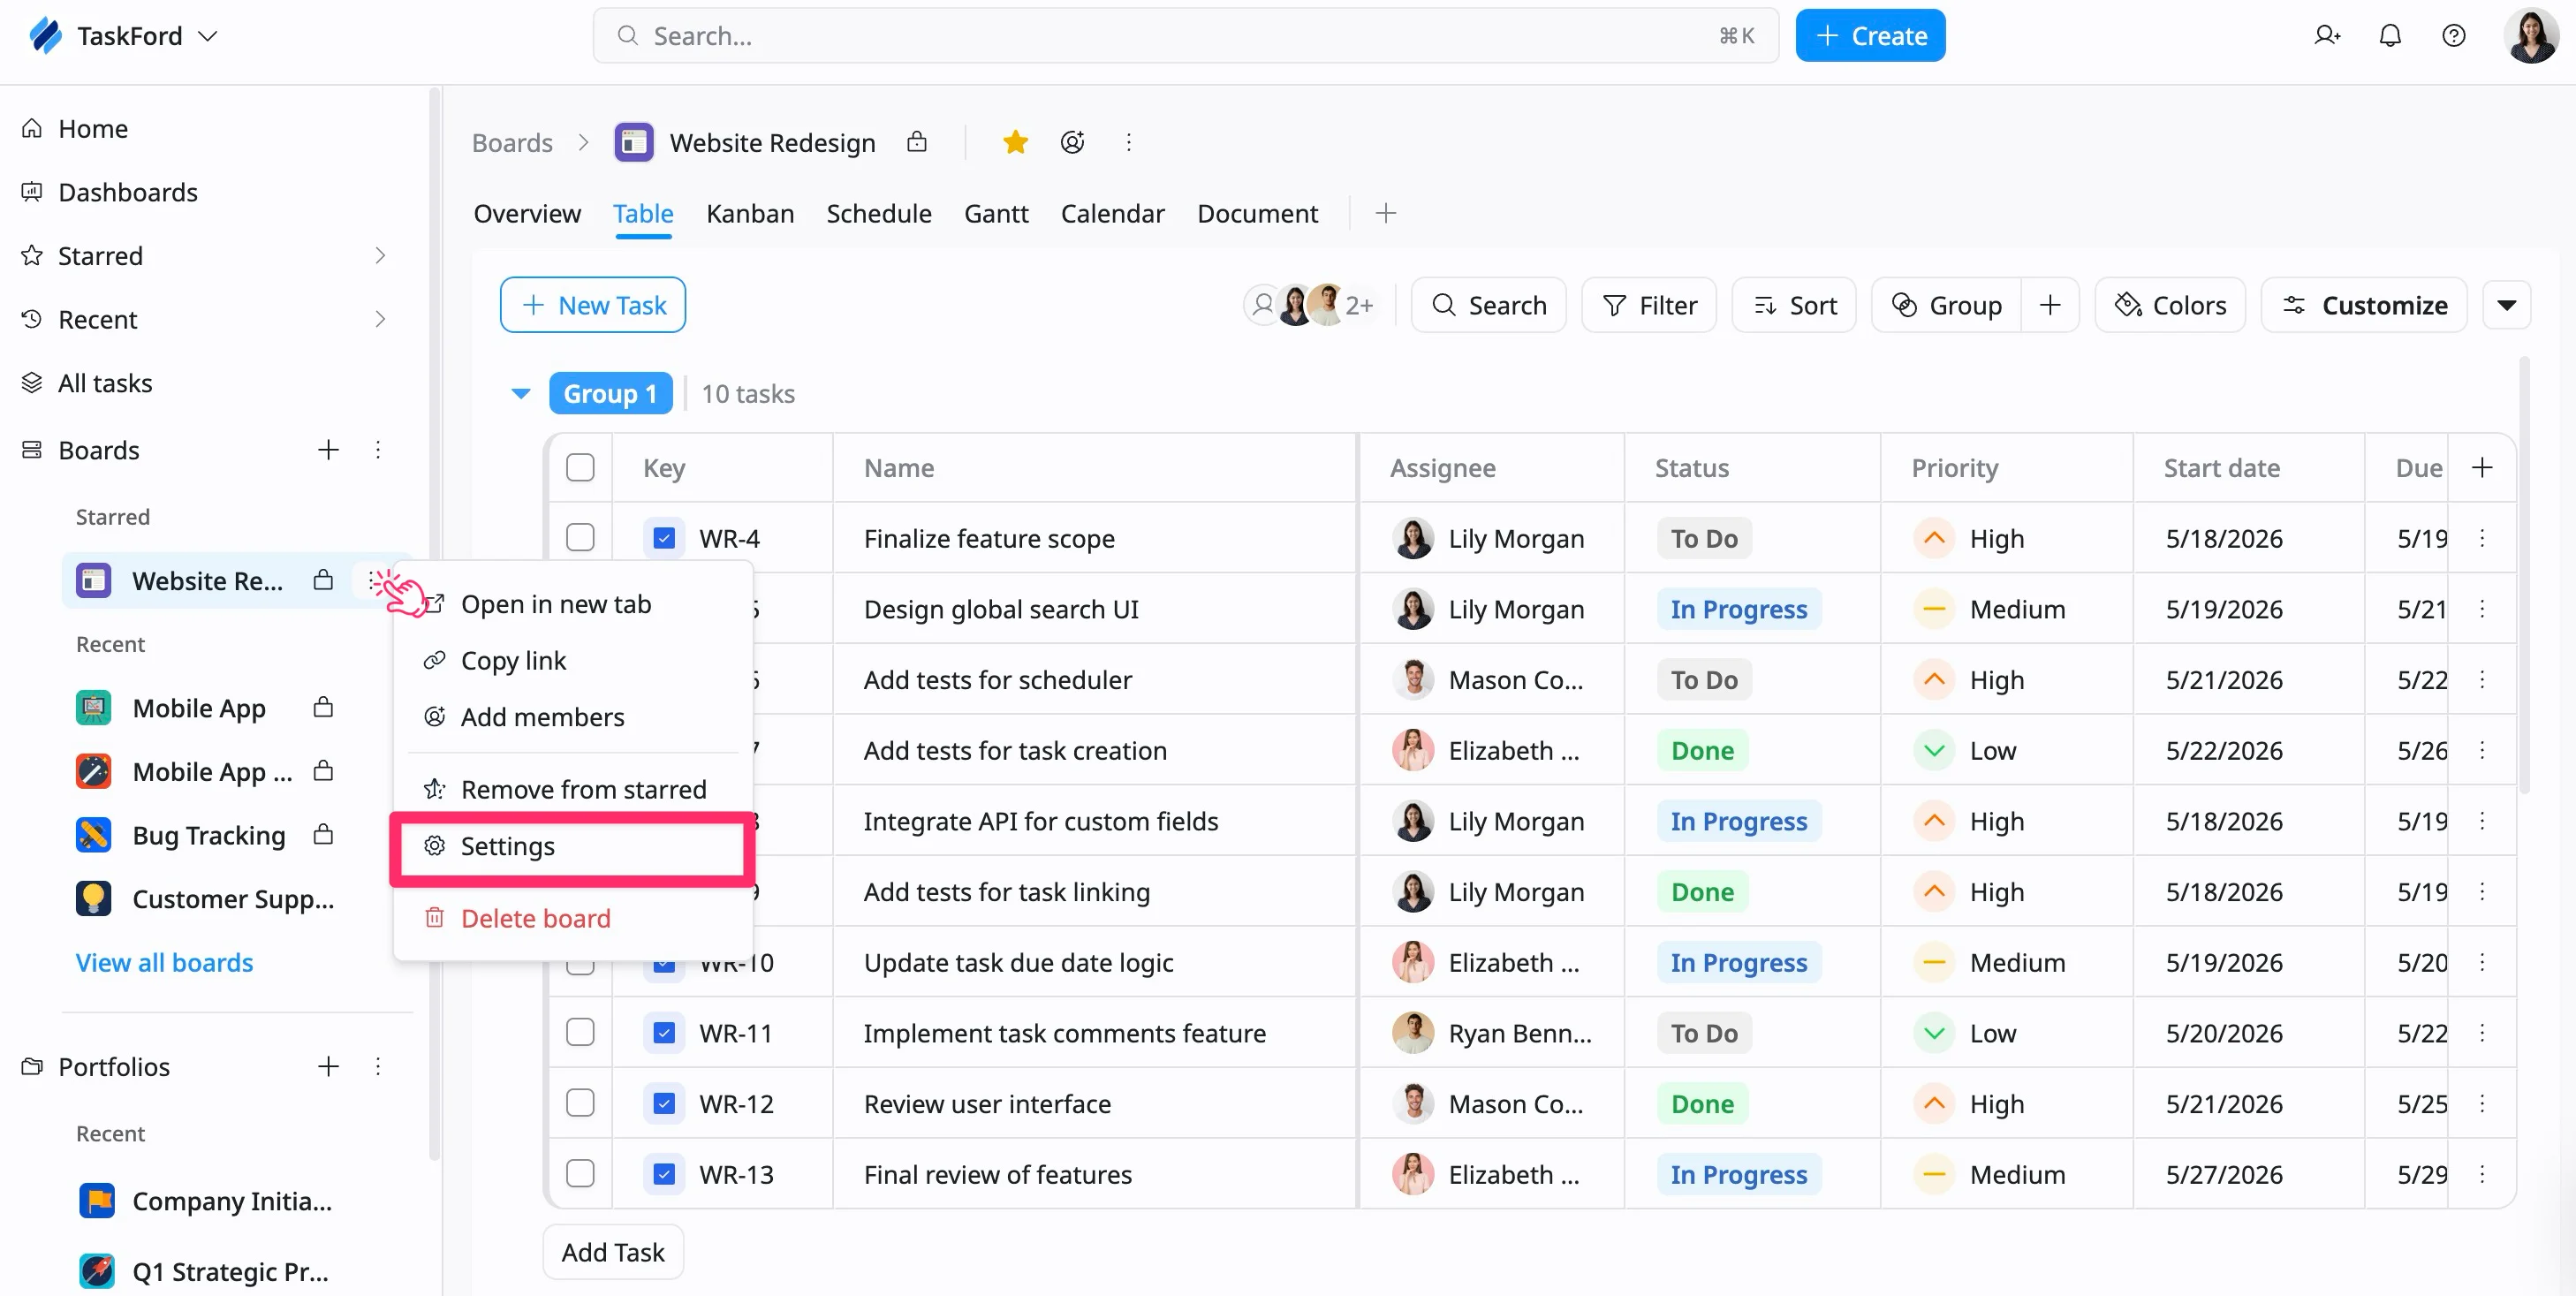Click the table vertical scrollbar
This screenshot has width=2576, height=1296.
coord(2525,575)
